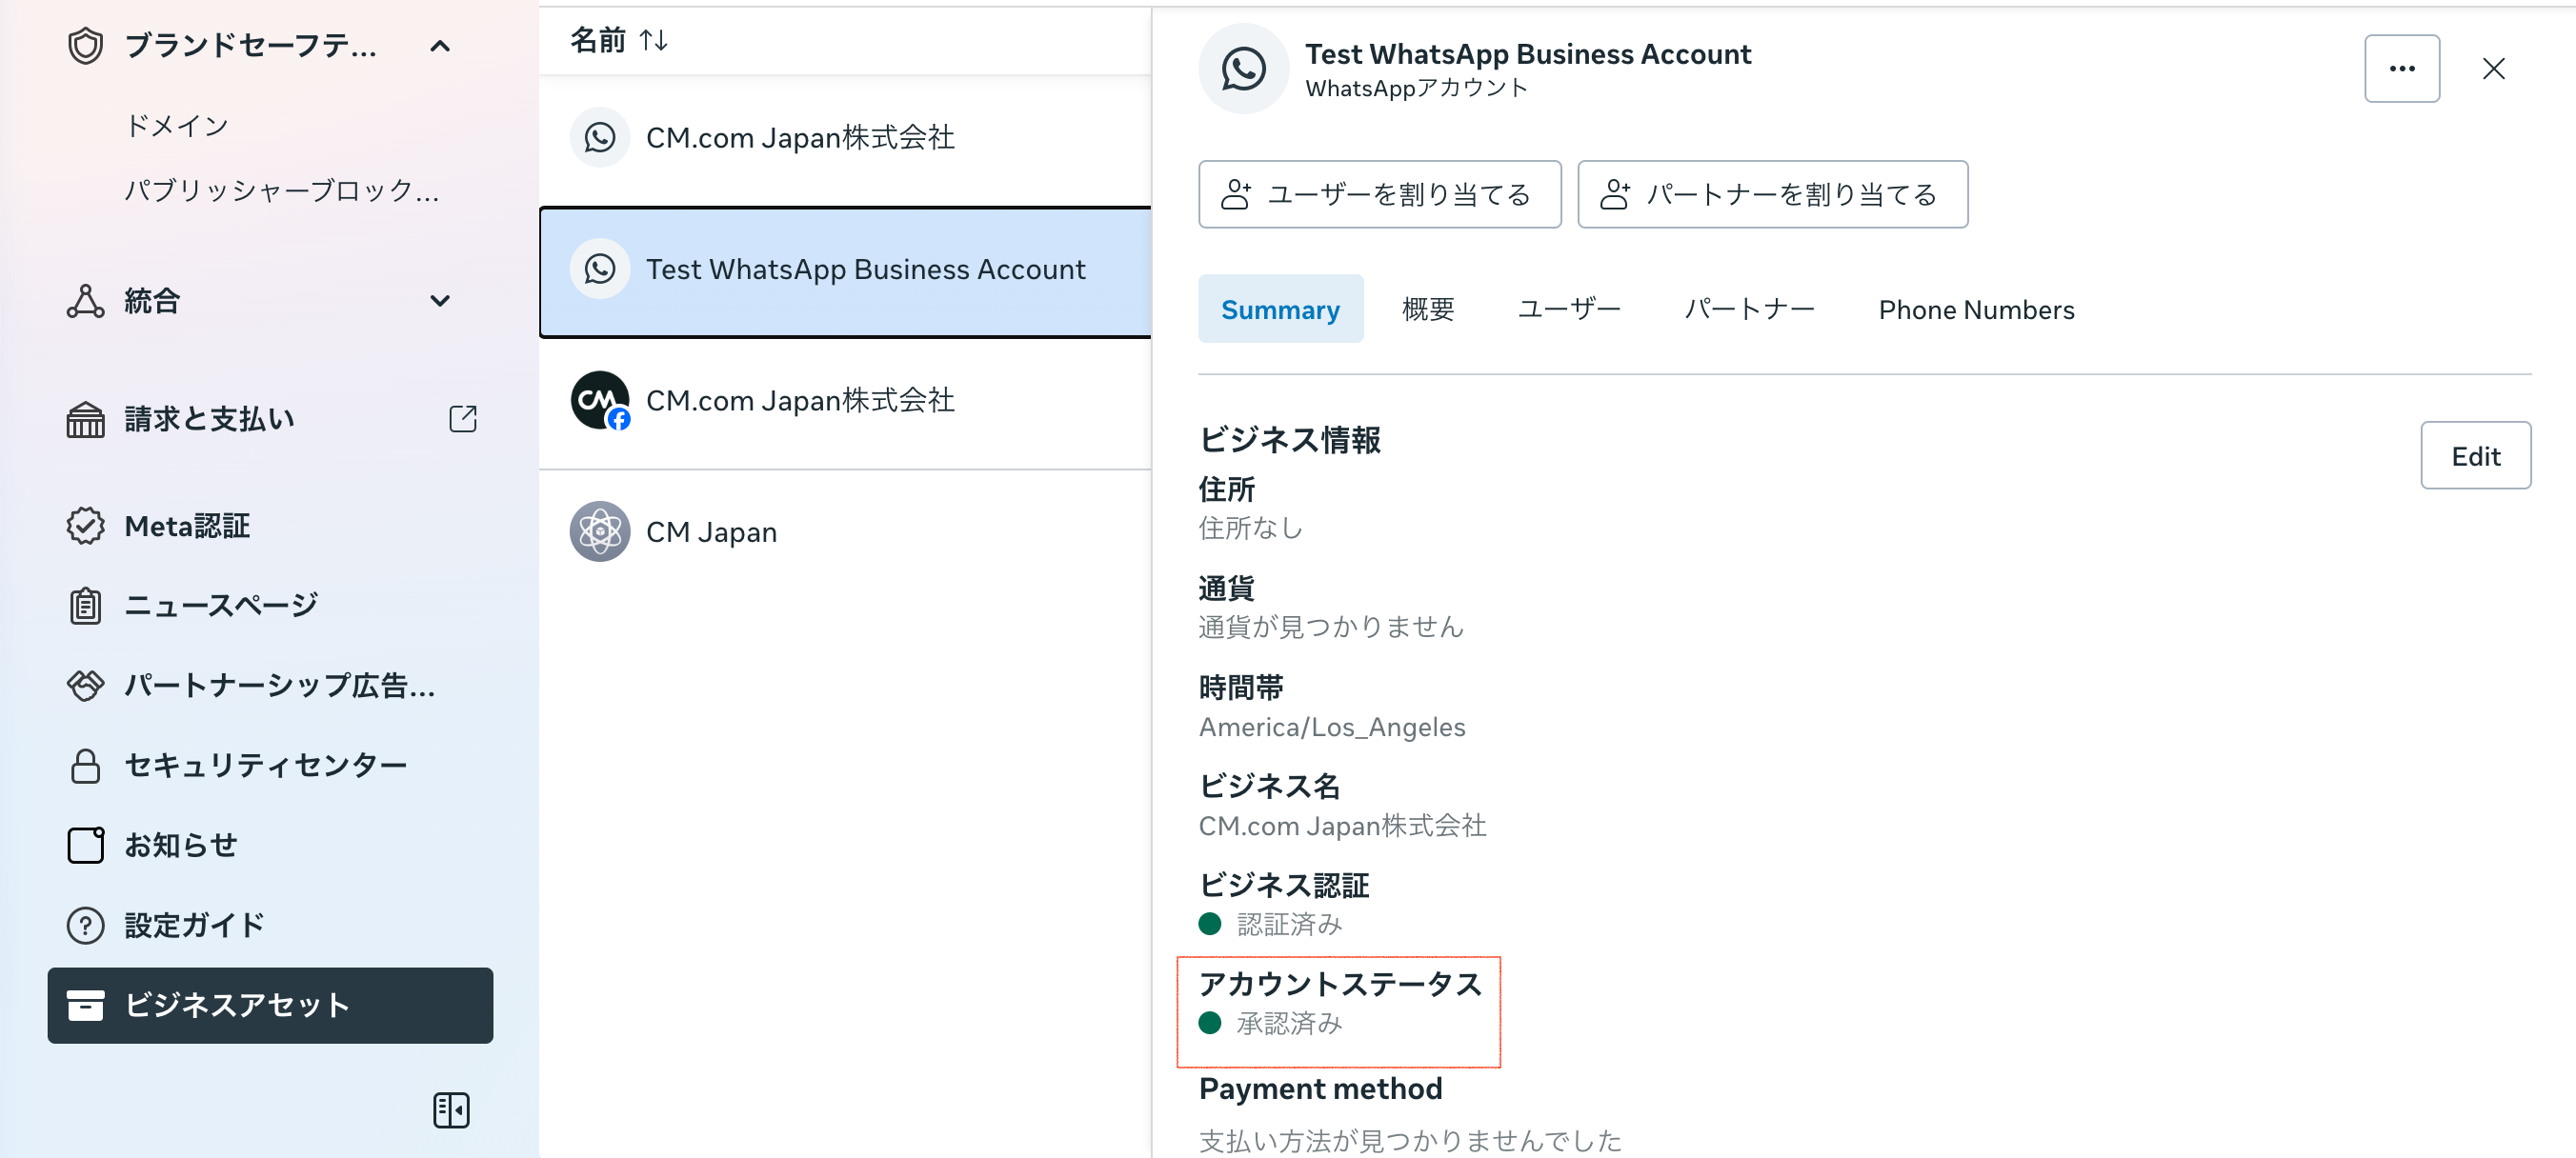Open the 概要 tab
Screen dimensions: 2576x1158
[x=1427, y=310]
